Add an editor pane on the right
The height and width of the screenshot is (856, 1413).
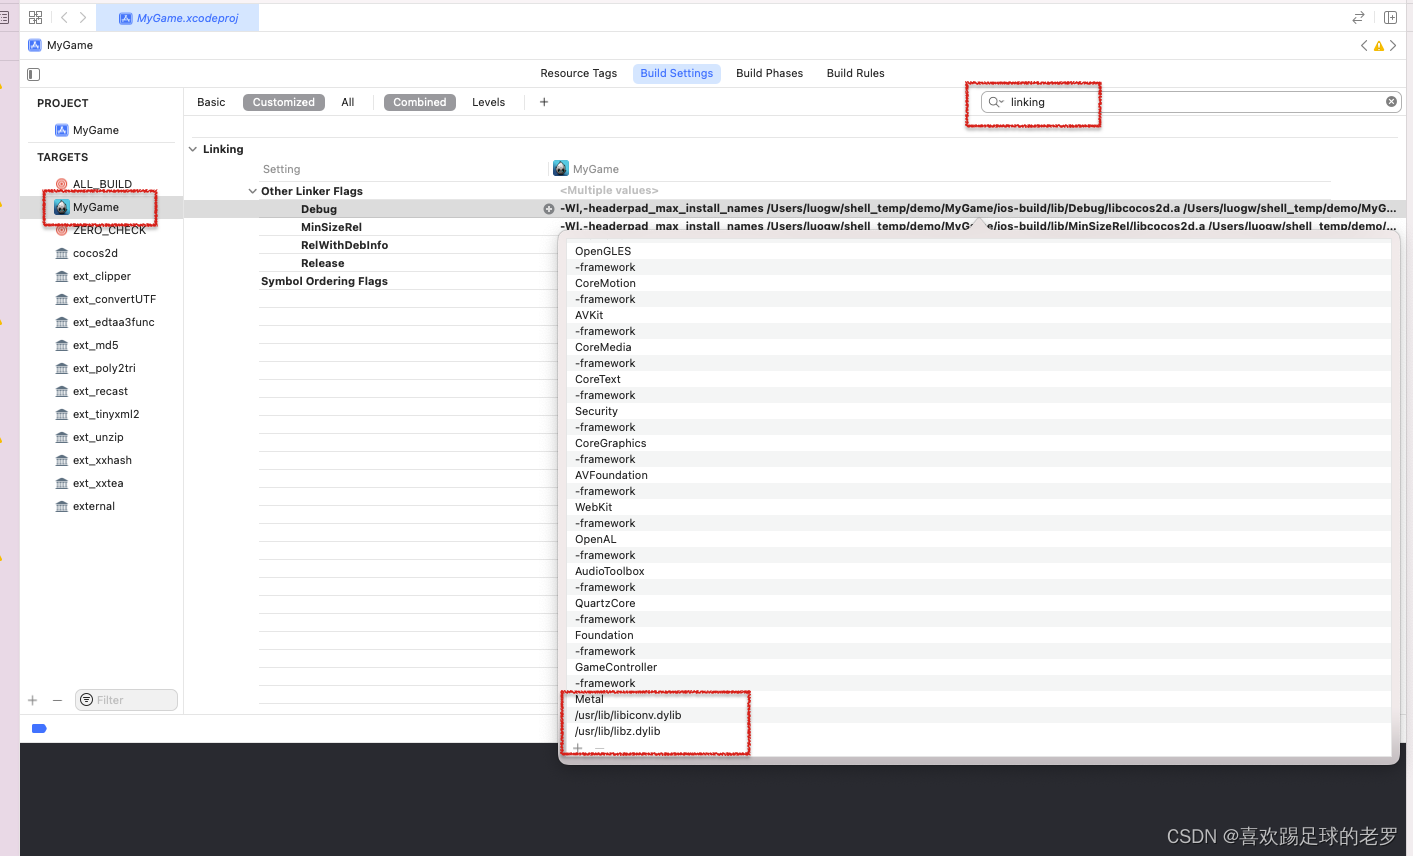pos(1390,17)
